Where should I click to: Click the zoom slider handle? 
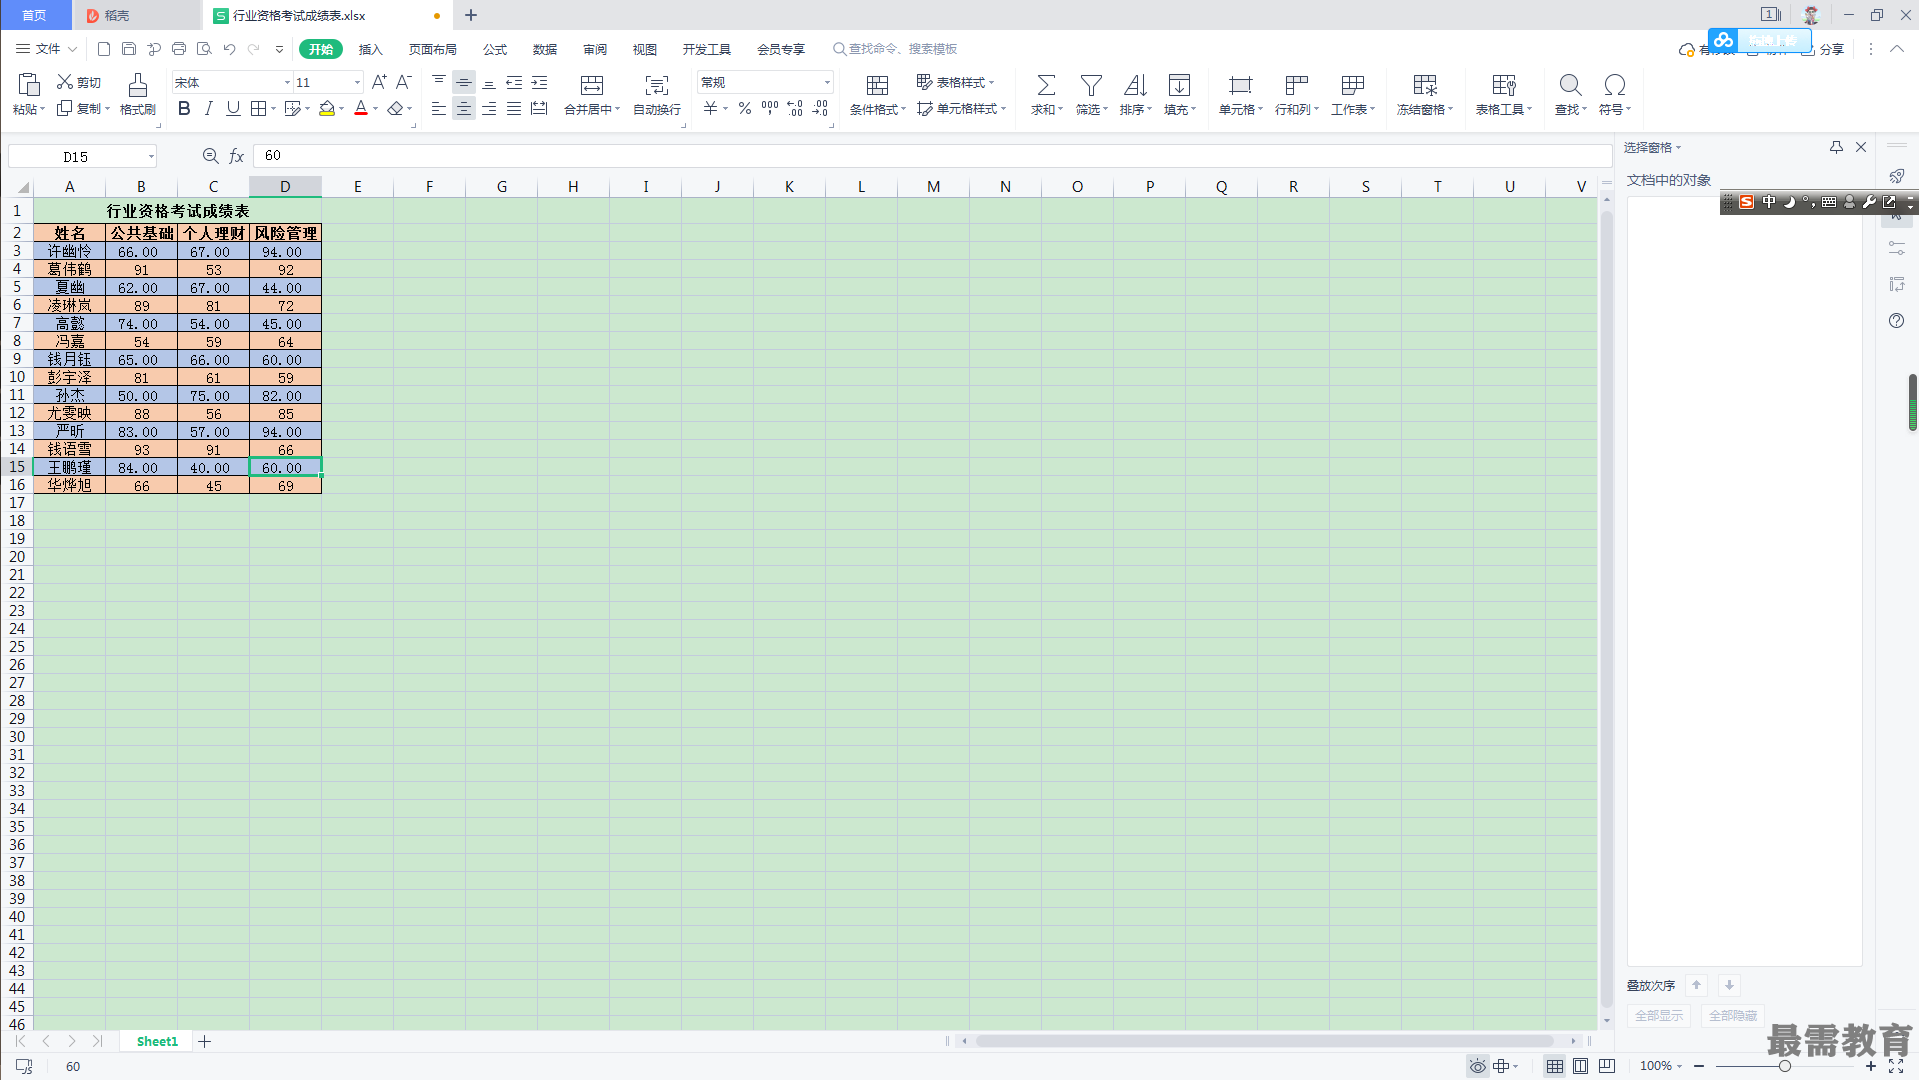pyautogui.click(x=1784, y=1066)
